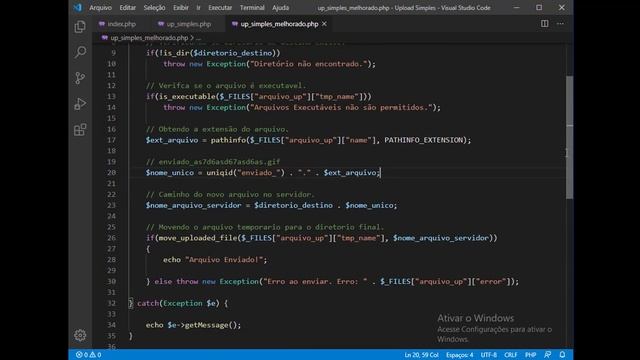Click the pathinfo function on line 17
The width and height of the screenshot is (640, 360).
(x=228, y=140)
